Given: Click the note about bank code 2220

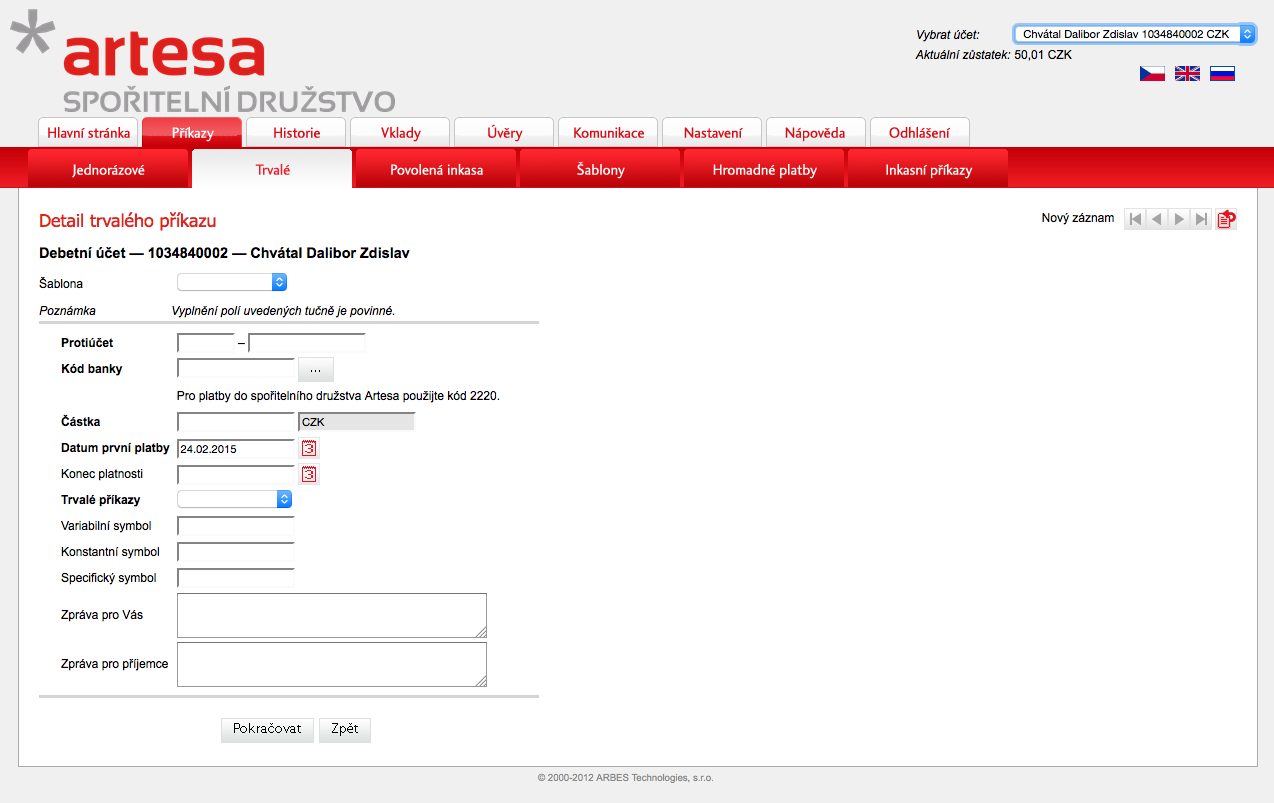Looking at the screenshot, I should 338,396.
